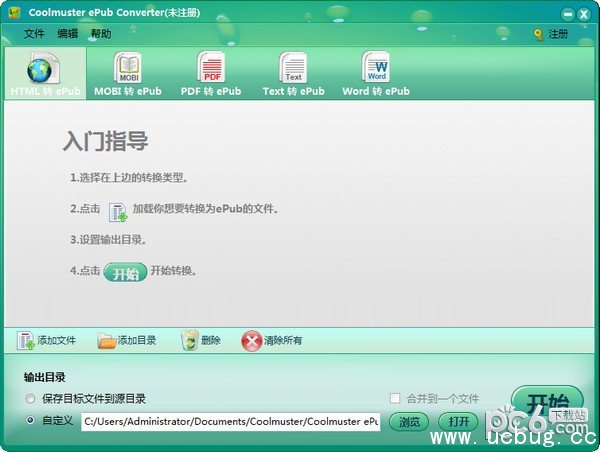Click the 浏览 browse button

click(x=408, y=421)
